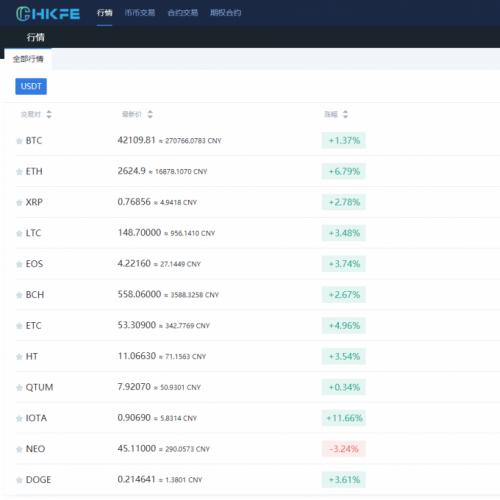Favorite the DOGE star icon

tap(19, 480)
